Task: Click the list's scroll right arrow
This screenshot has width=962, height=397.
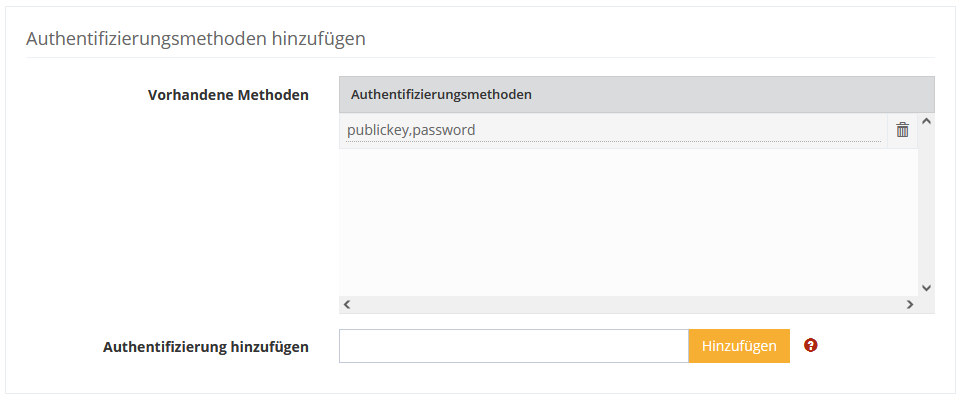Action: 910,304
